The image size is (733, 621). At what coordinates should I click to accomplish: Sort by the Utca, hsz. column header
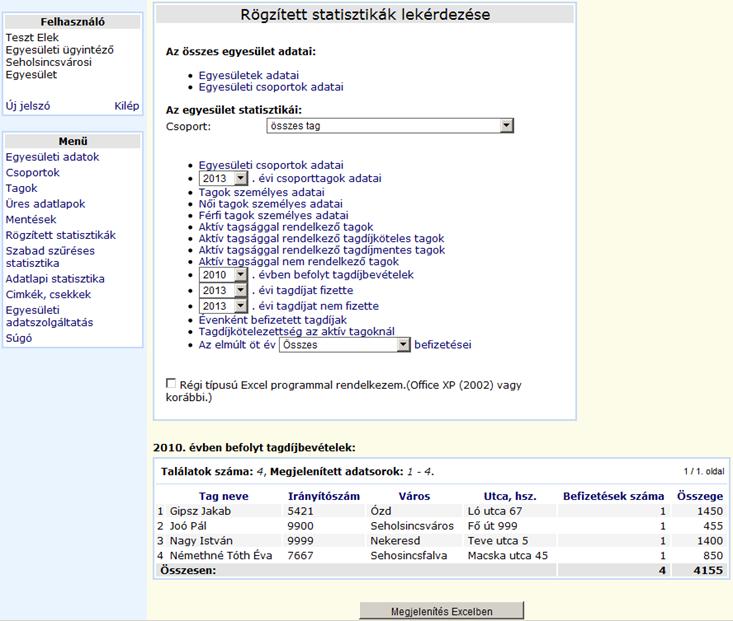pos(510,496)
